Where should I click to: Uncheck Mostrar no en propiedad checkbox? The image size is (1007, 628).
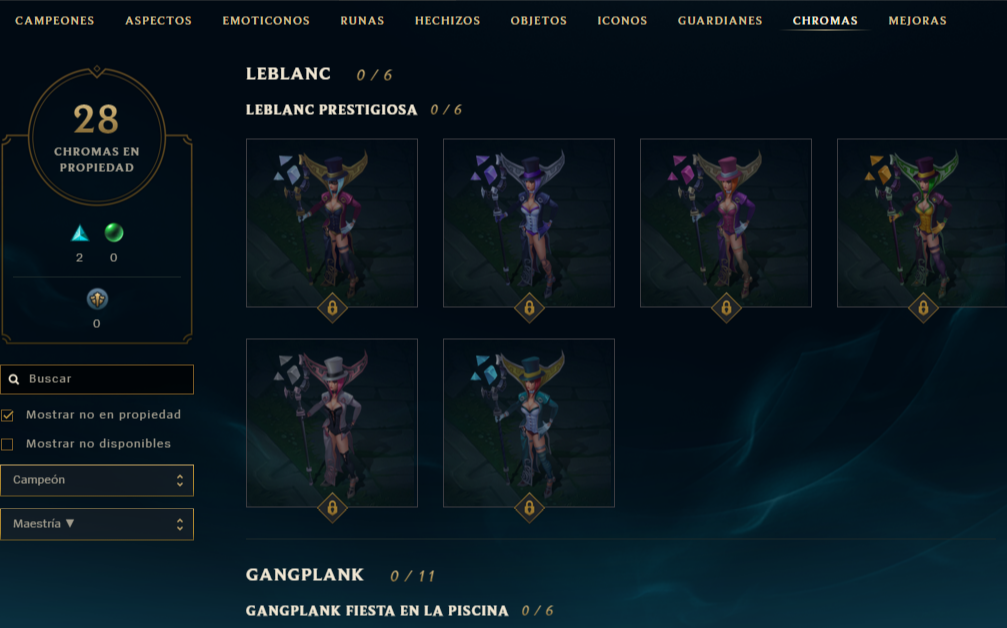(8, 415)
